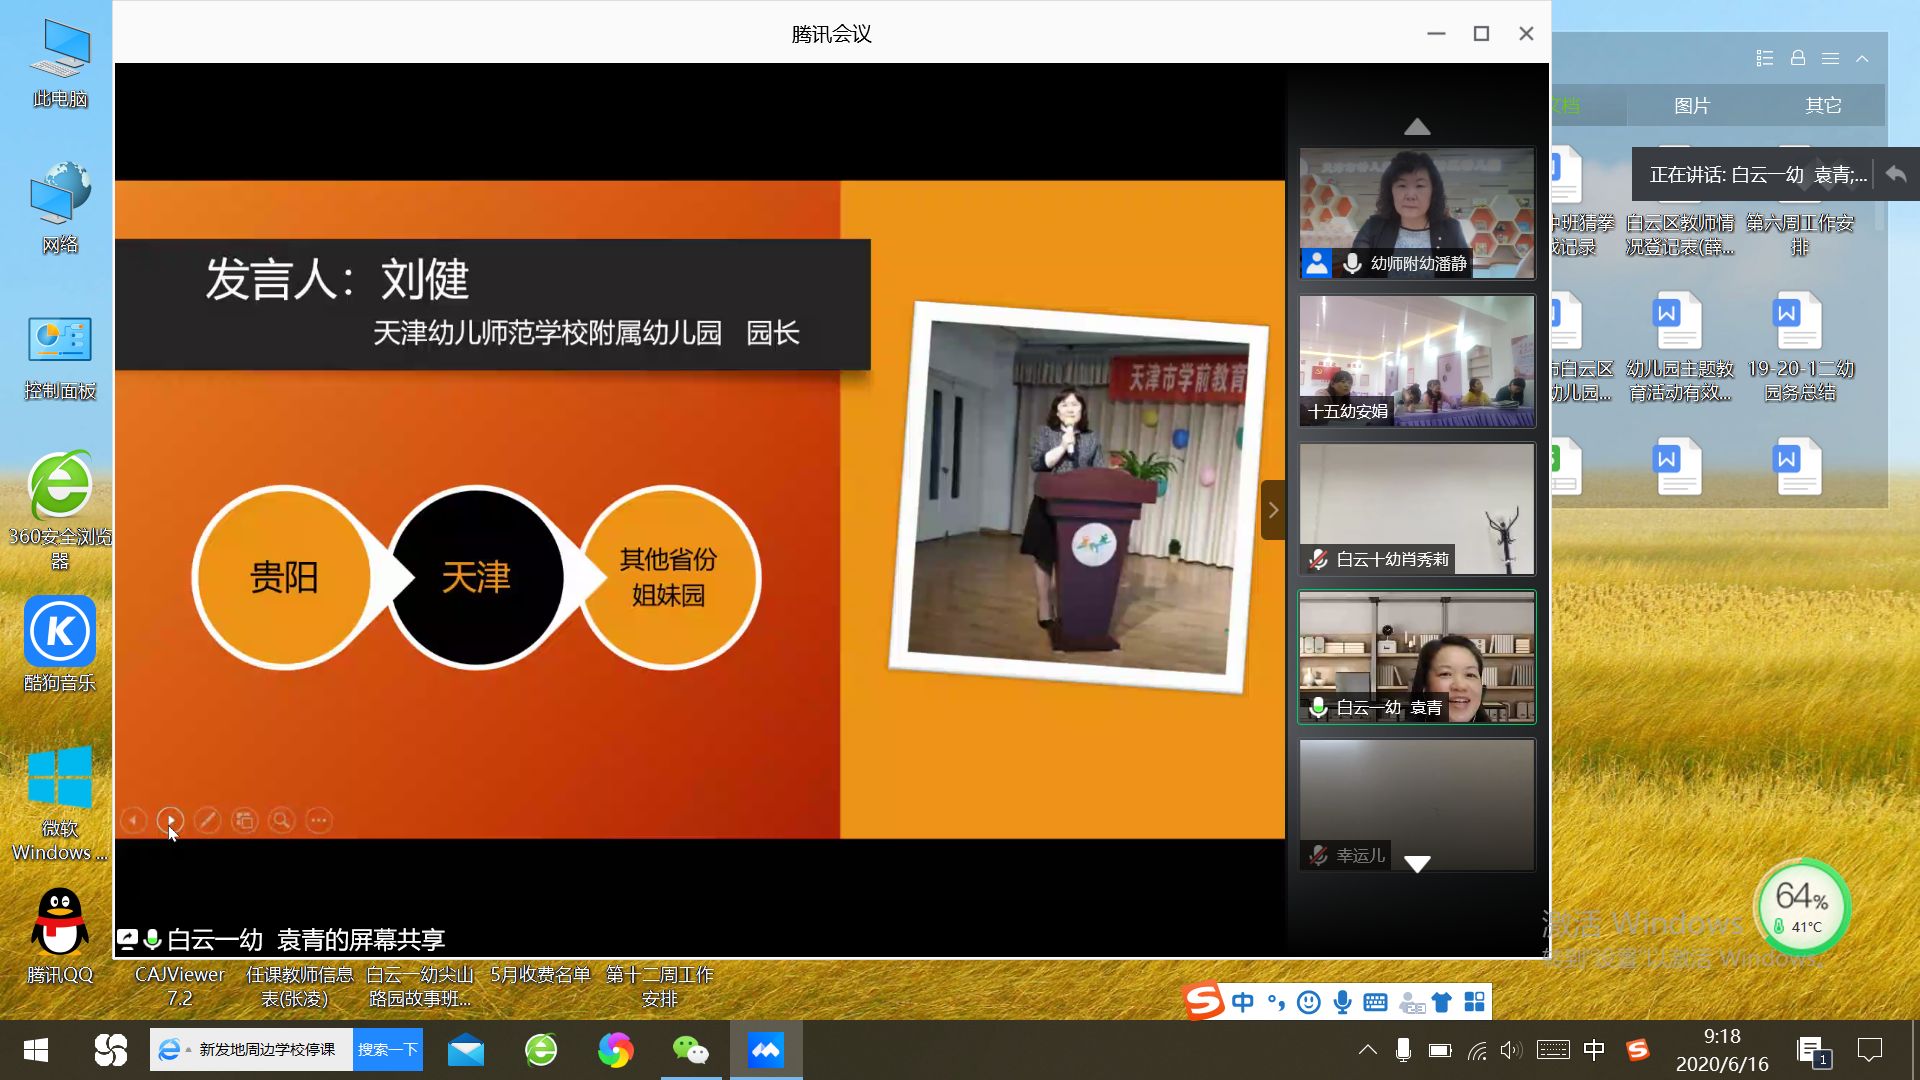Viewport: 1920px width, 1080px height.
Task: Collapse participant sidebar with the chevron handle
Action: [1272, 510]
